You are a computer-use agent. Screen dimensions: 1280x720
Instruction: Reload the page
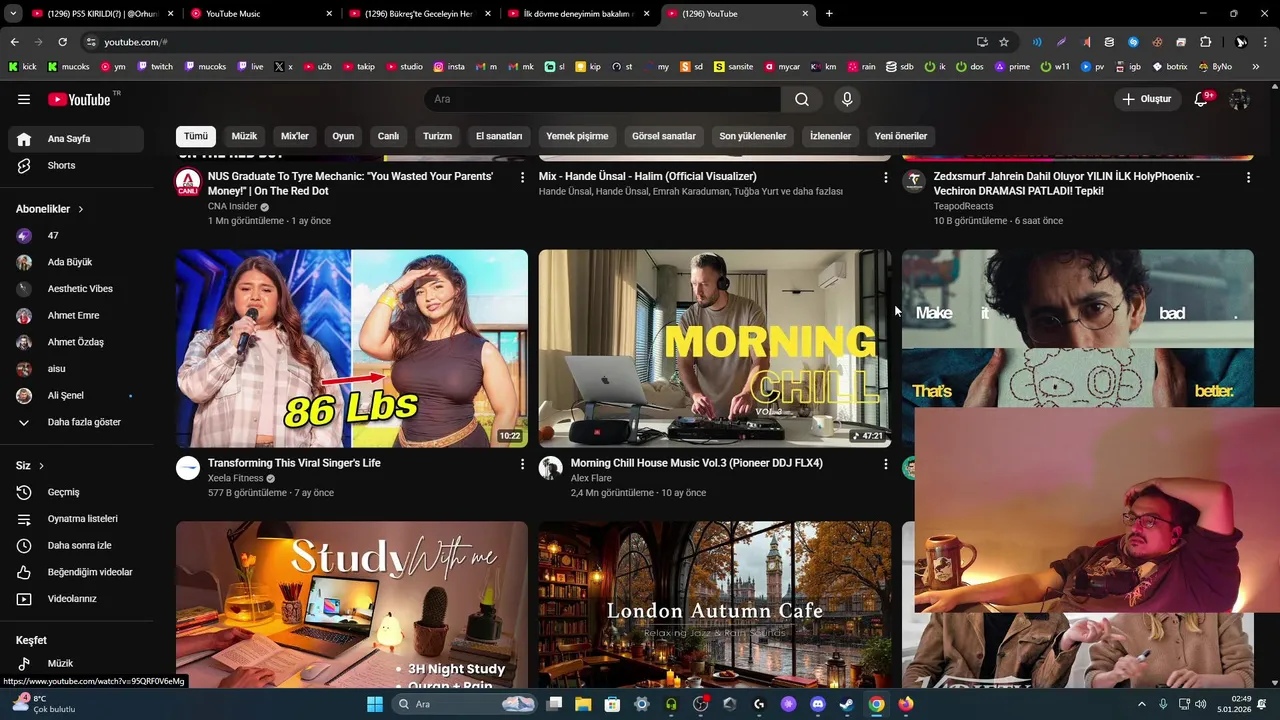[62, 42]
